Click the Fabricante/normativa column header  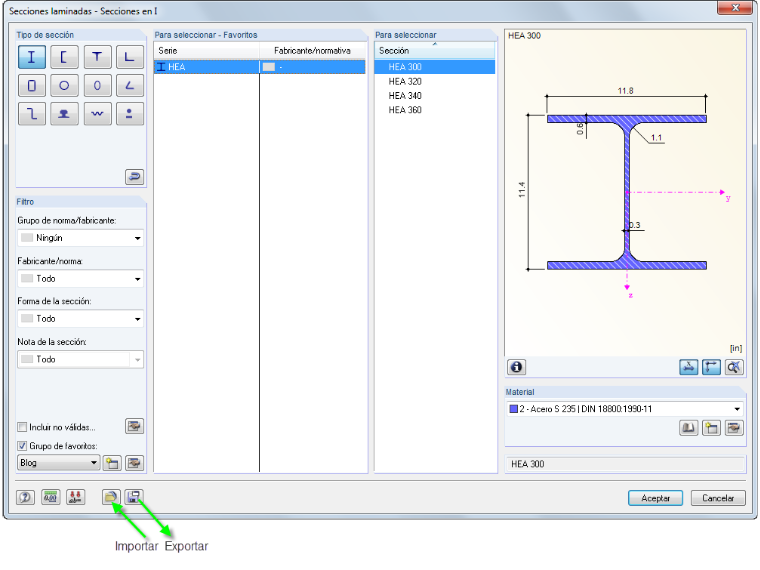[x=313, y=50]
